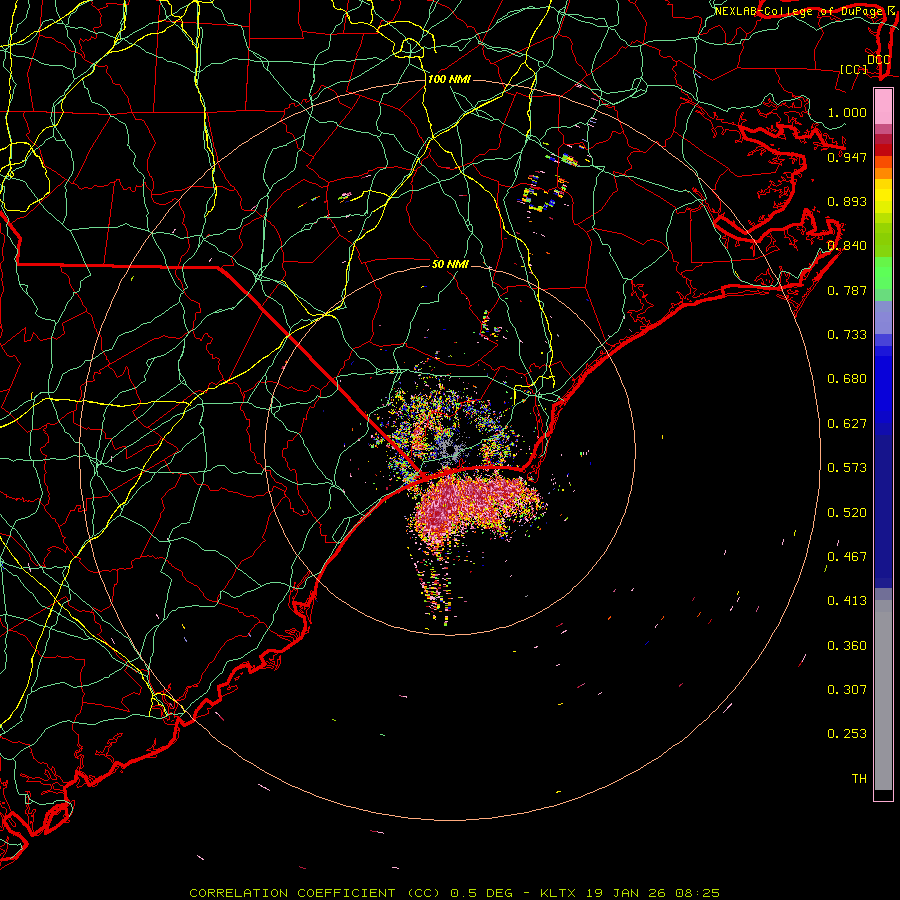
Task: Select the red swatch near 0.947
Action: coord(883,150)
